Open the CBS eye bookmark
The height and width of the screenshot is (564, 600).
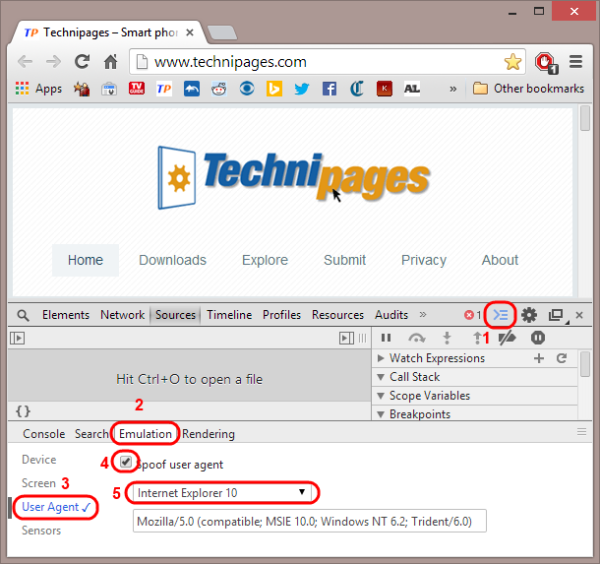pos(247,89)
